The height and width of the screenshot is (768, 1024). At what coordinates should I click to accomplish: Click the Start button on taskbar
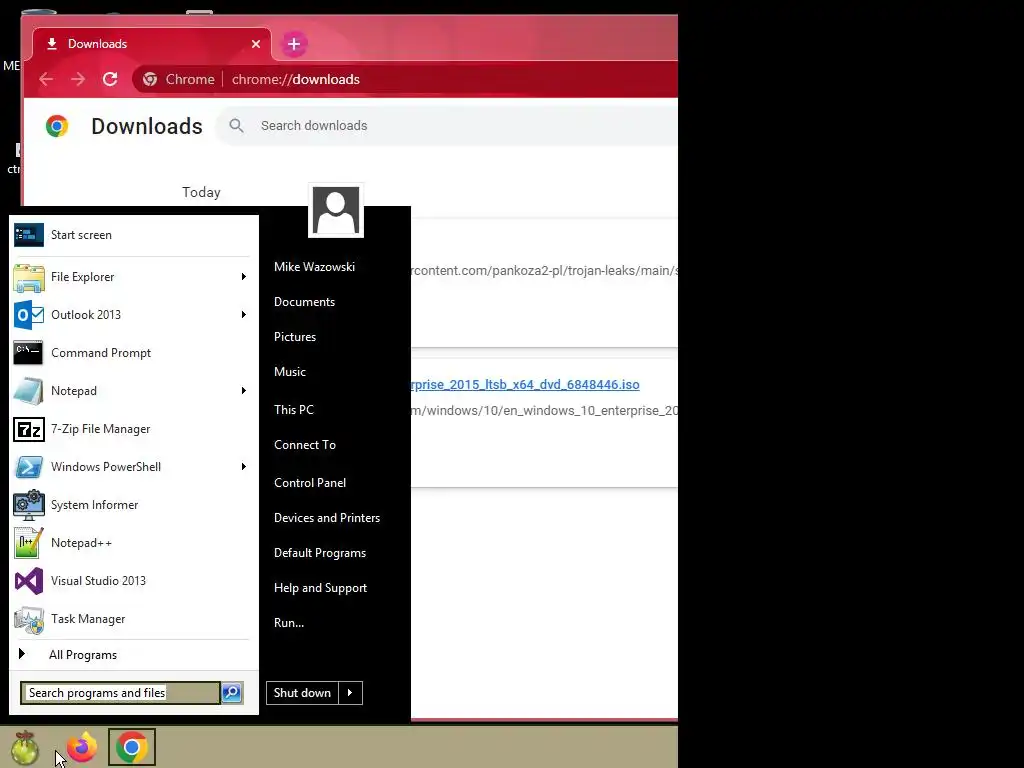(x=25, y=747)
